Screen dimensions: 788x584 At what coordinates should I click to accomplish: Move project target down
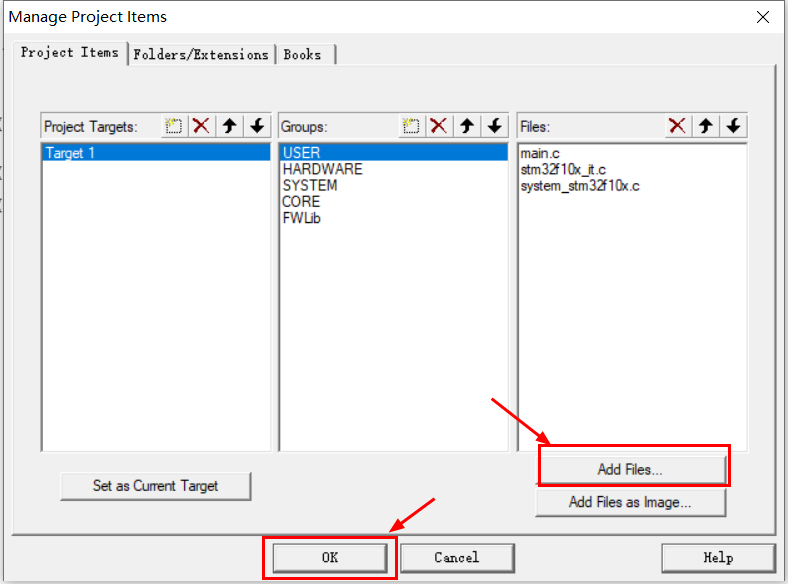(x=257, y=126)
